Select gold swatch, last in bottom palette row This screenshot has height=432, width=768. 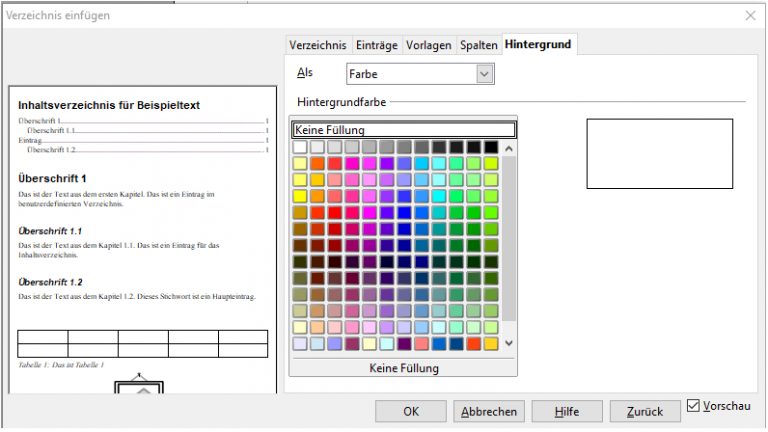[x=491, y=343]
